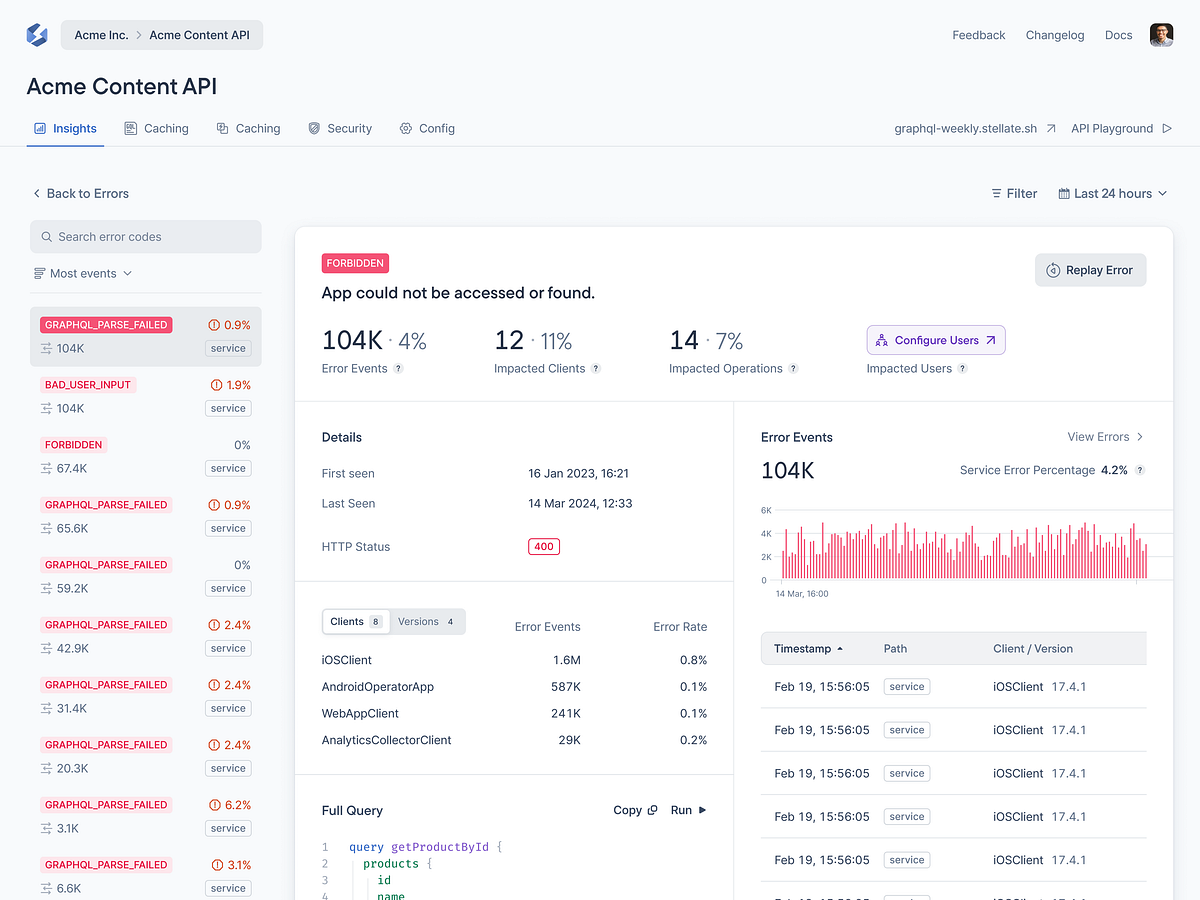Switch to the Security tab
This screenshot has width=1200, height=900.
(x=340, y=128)
